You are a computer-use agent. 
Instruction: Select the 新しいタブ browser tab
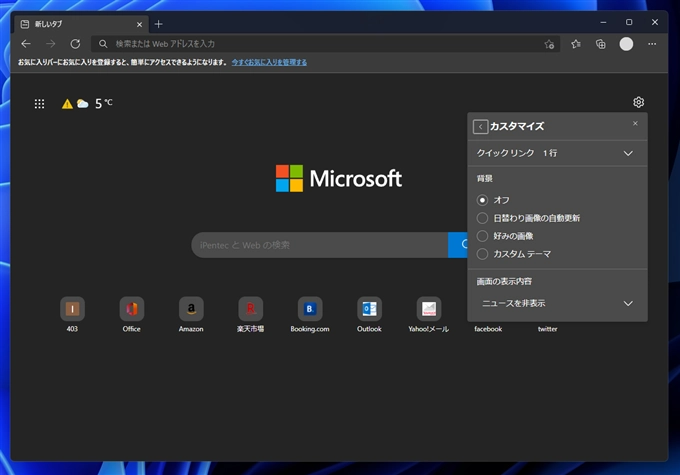point(81,24)
